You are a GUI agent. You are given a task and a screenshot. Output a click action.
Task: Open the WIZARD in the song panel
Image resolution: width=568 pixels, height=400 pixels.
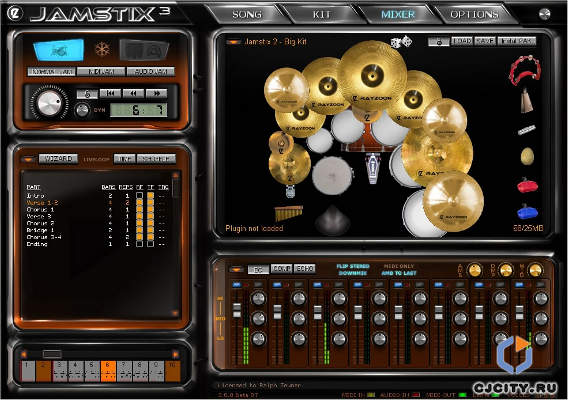click(58, 159)
